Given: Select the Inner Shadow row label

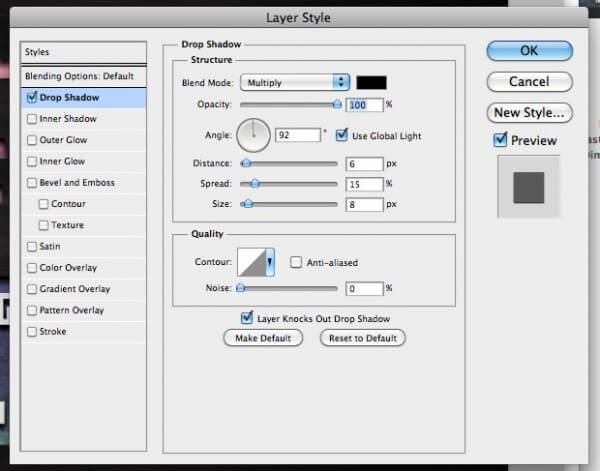Looking at the screenshot, I should pyautogui.click(x=68, y=119).
